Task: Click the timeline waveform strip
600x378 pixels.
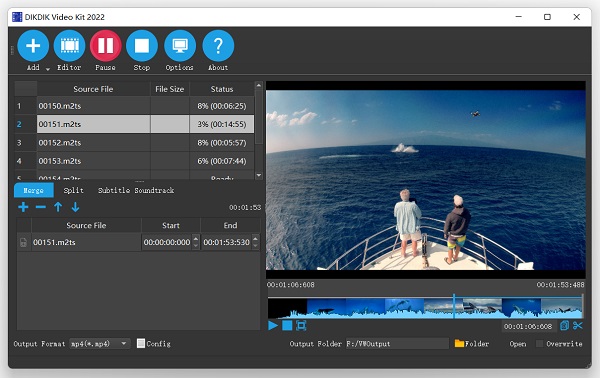Action: (x=426, y=309)
